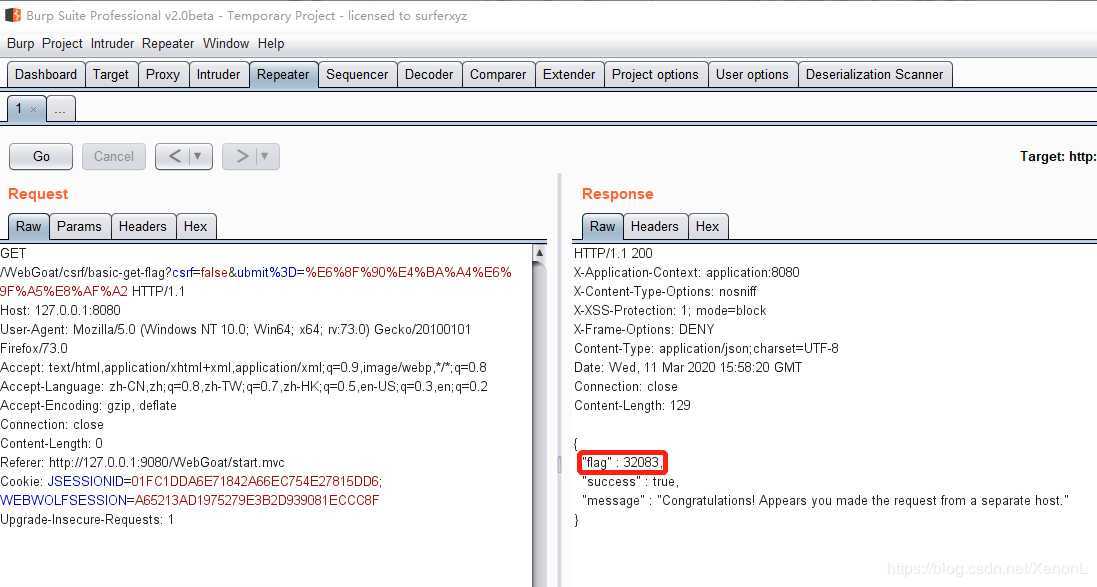The image size is (1097, 587).
Task: Click the Accept-Encoding: gzip, deflate line
Action: 88,405
